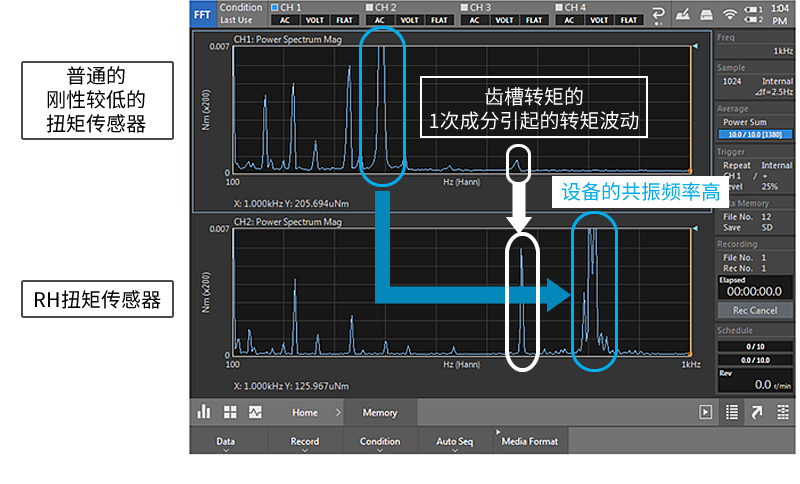The image size is (800, 484).
Task: Click the FFT mode icon
Action: (203, 13)
